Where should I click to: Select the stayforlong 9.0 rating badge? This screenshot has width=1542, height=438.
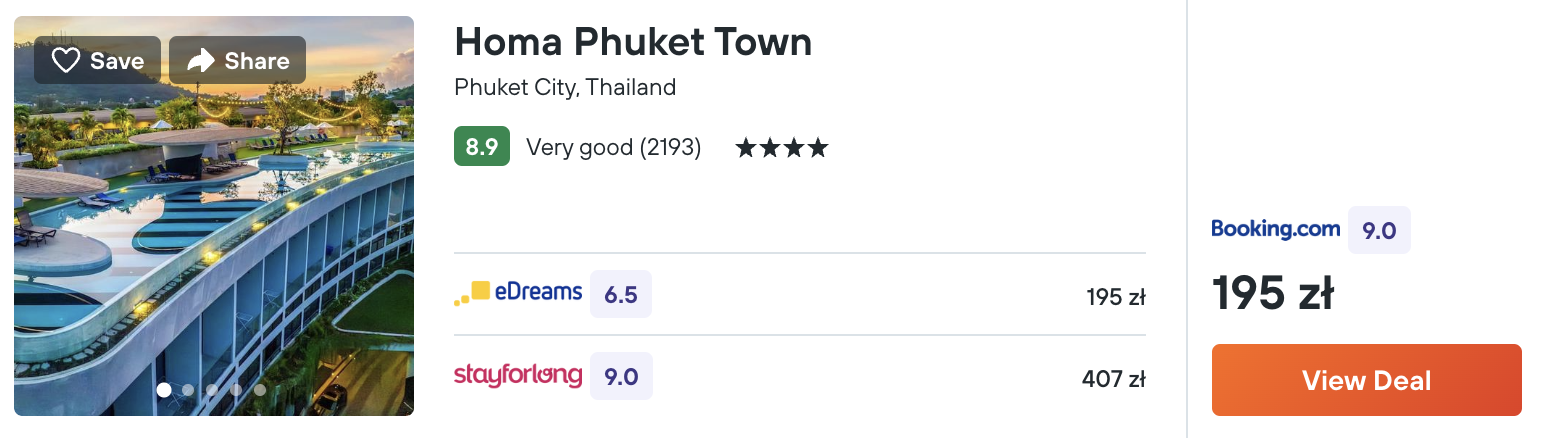click(620, 377)
